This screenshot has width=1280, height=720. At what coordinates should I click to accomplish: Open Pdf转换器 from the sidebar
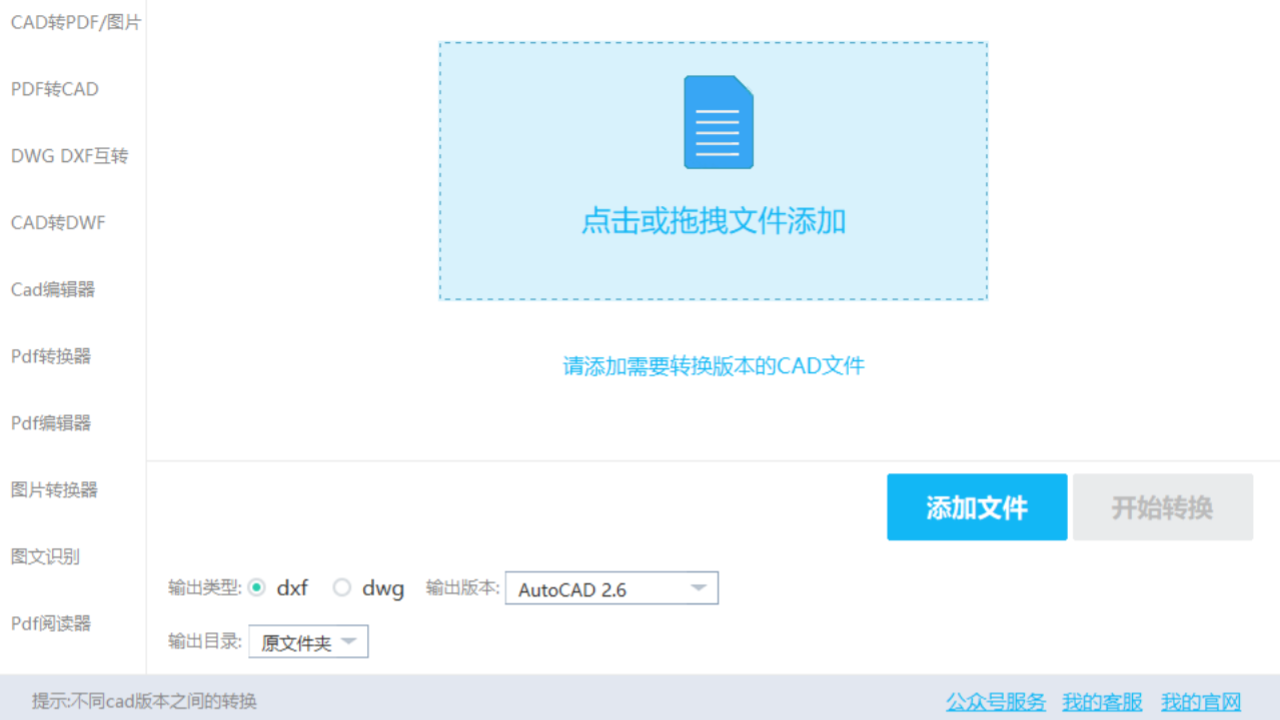click(x=51, y=356)
